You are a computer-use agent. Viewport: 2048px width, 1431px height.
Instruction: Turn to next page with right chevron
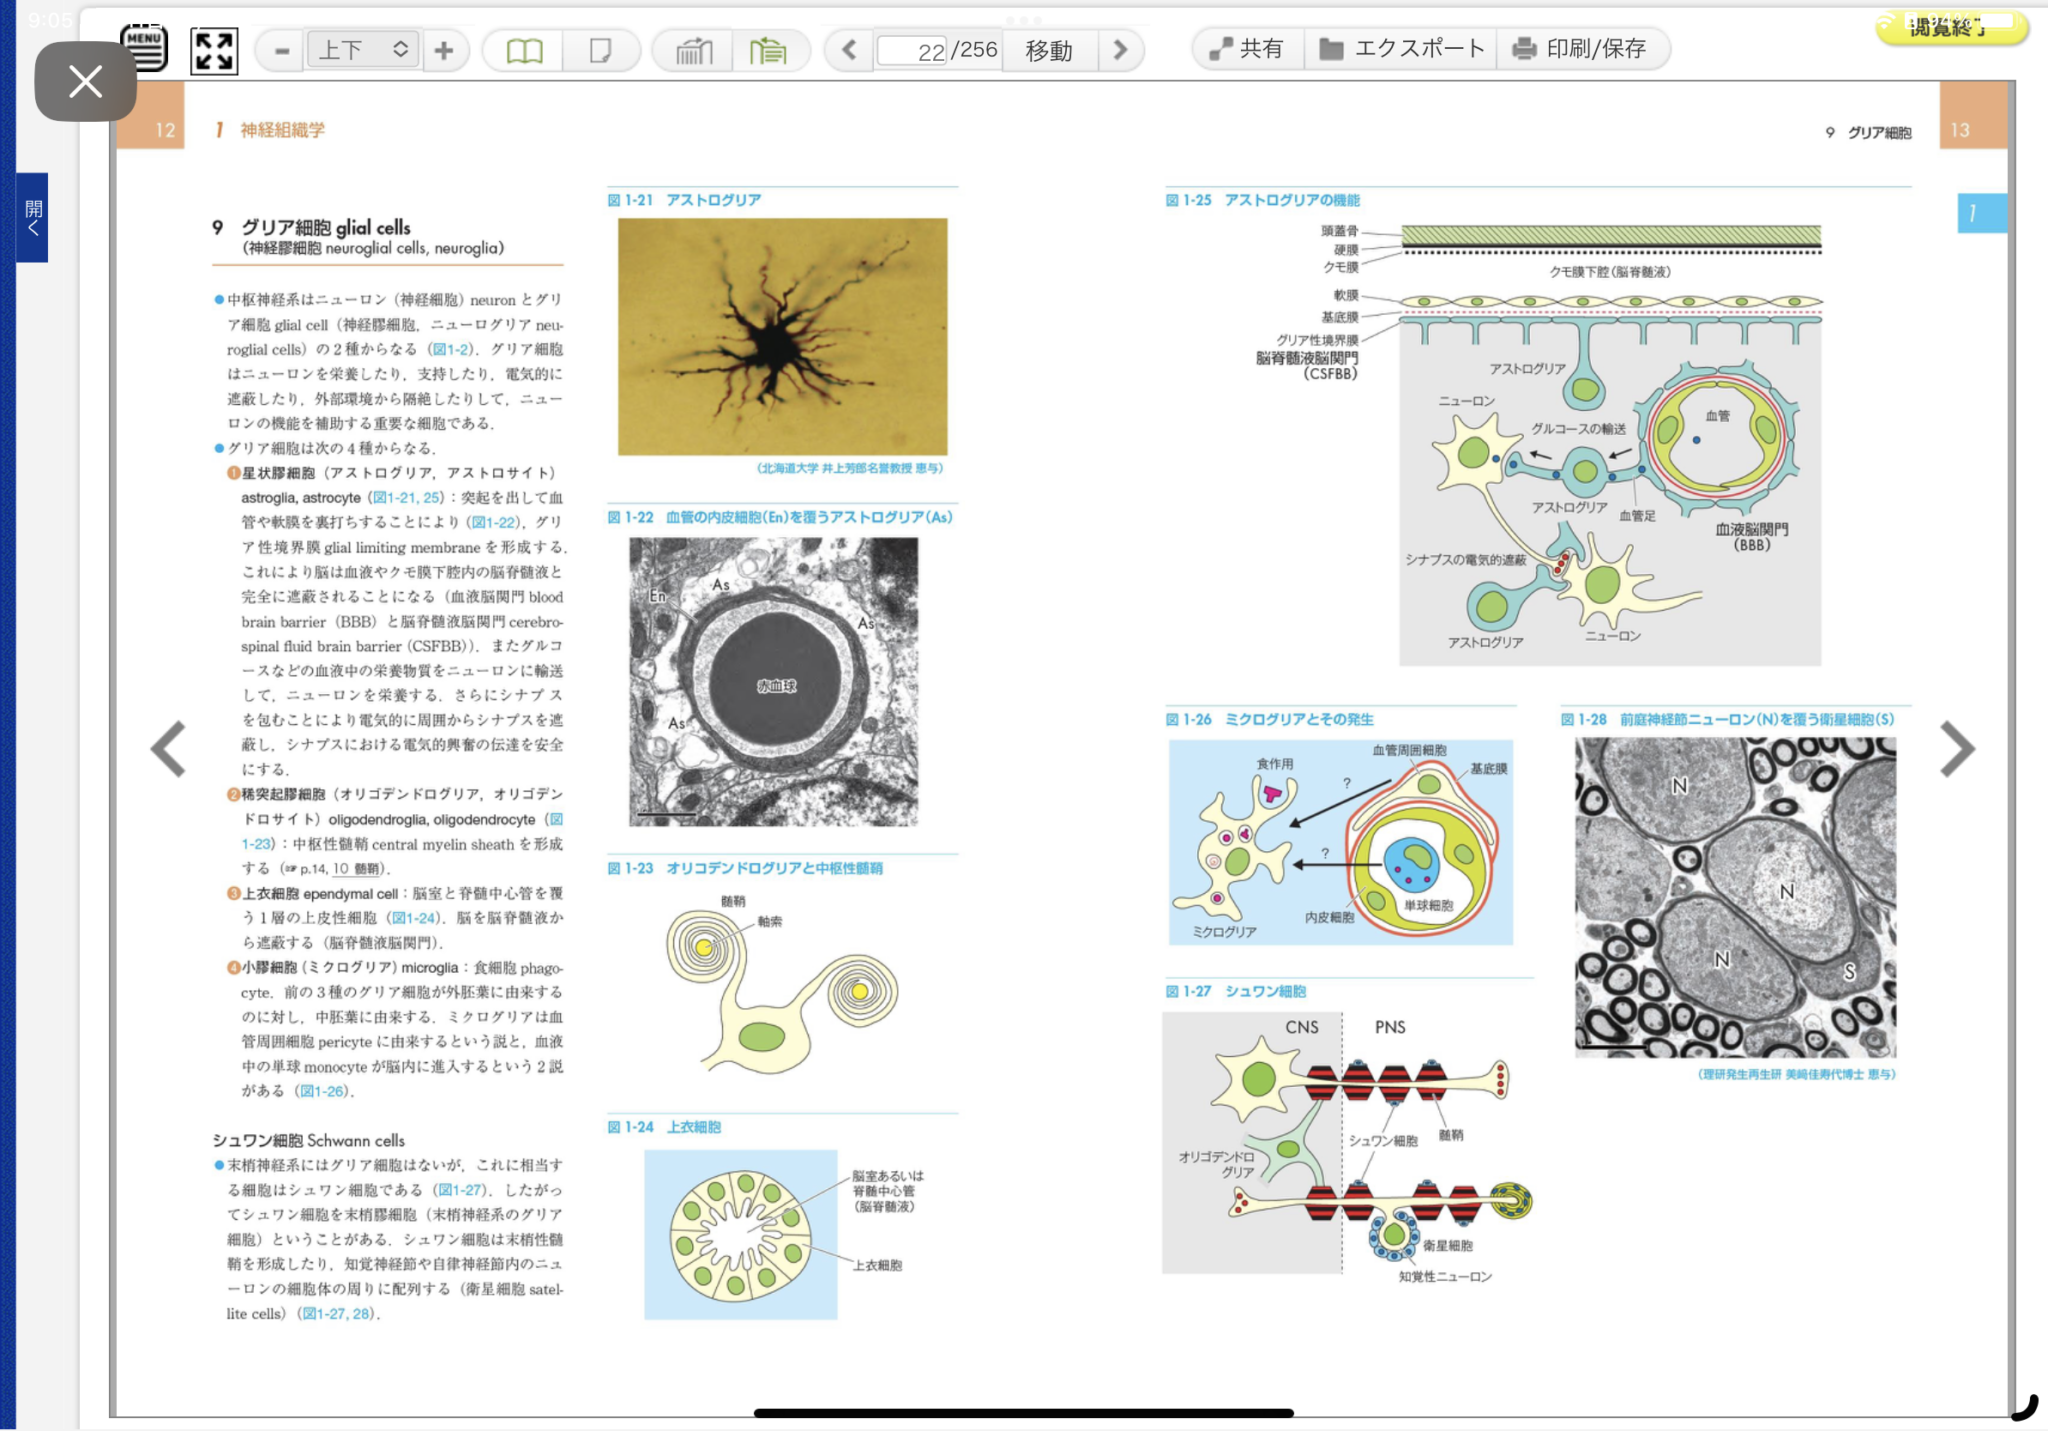tap(1956, 749)
